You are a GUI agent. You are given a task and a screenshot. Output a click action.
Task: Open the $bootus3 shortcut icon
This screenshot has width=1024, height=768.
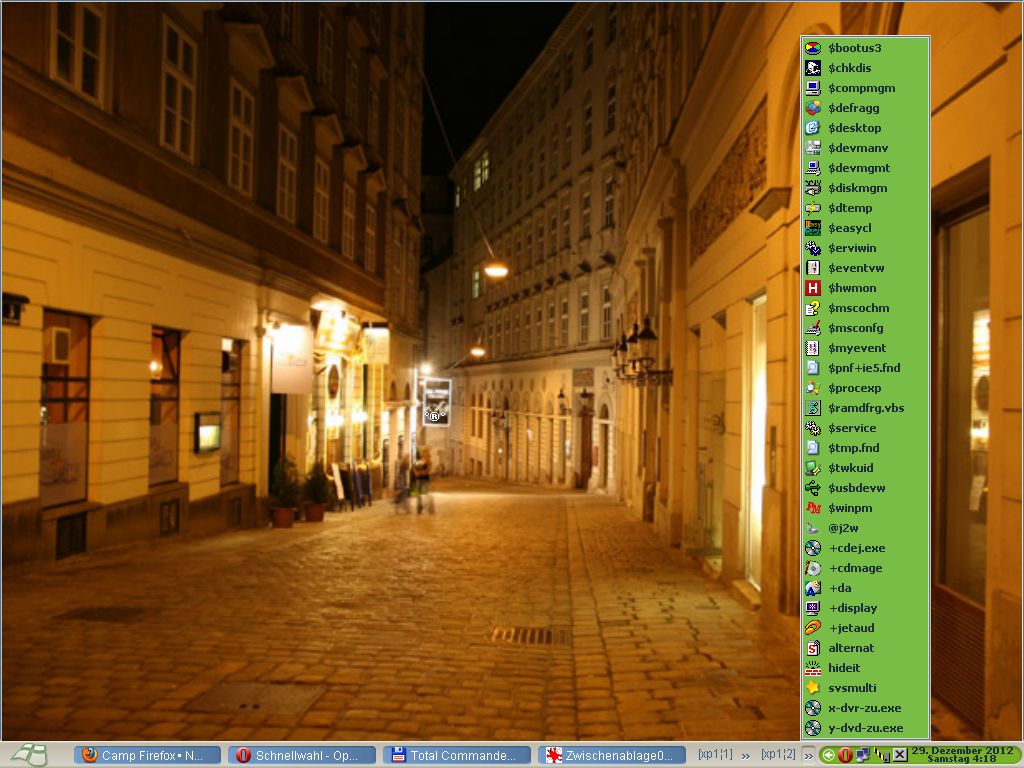point(813,48)
